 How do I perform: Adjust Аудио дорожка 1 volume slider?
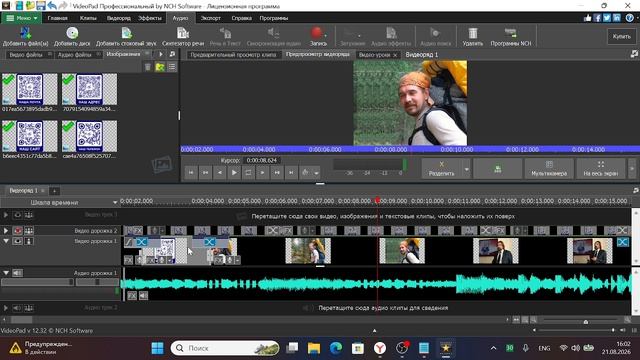tap(37, 282)
